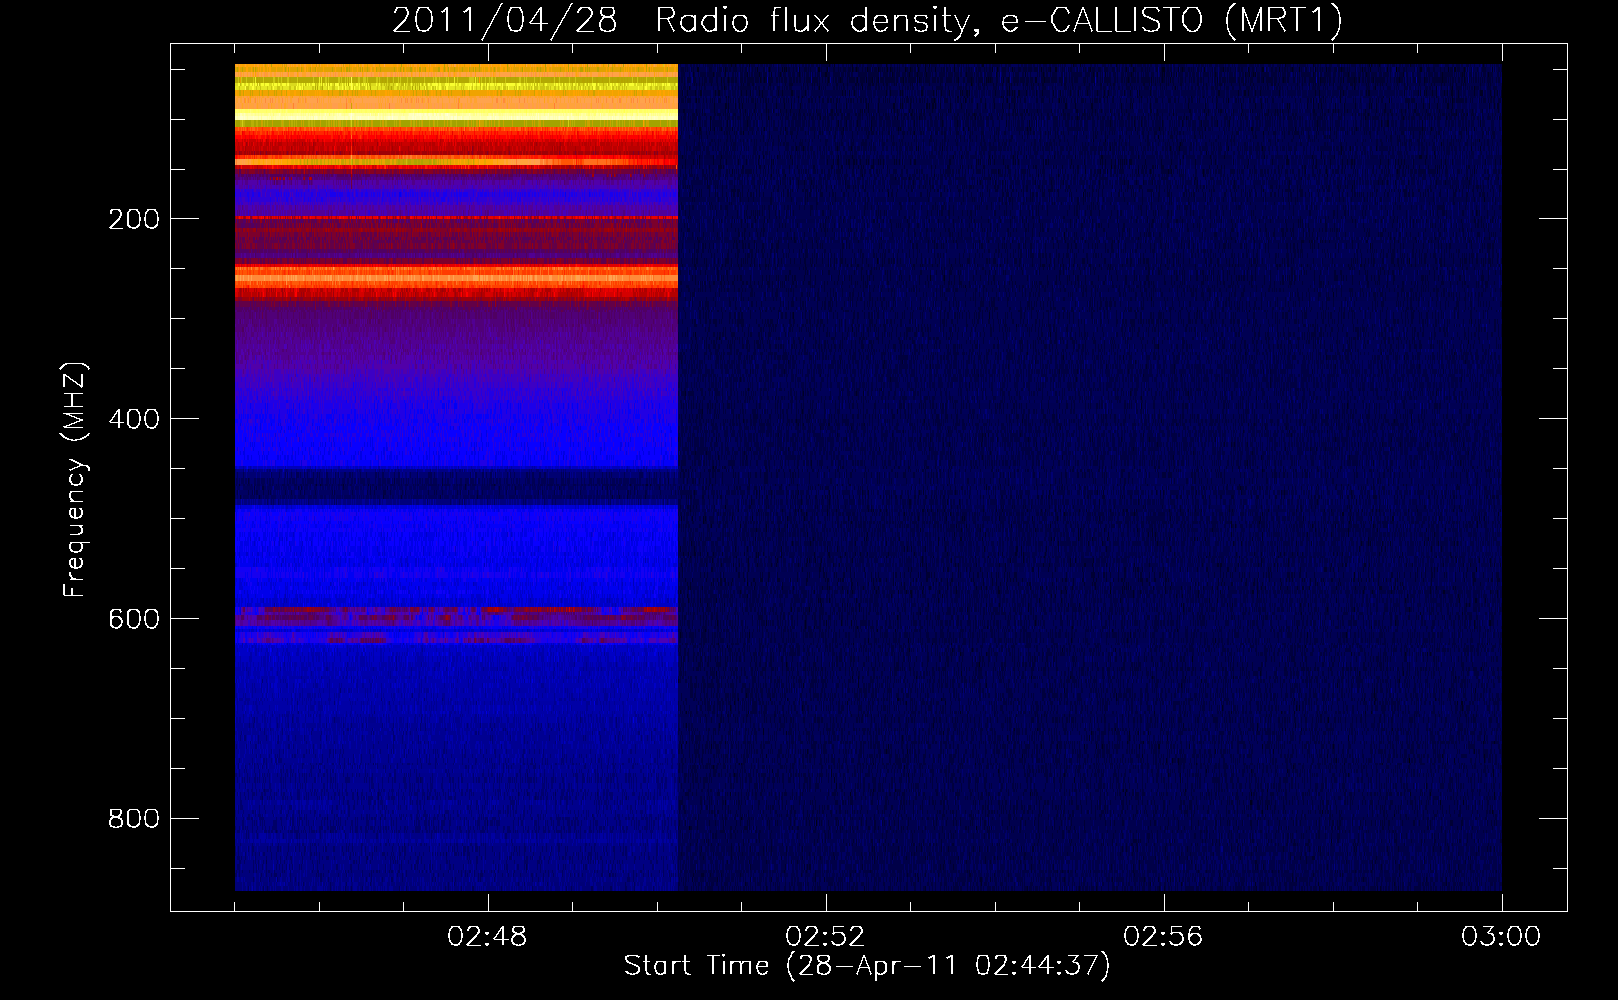The height and width of the screenshot is (1000, 1618).
Task: Click the orange emission band near 260 MHz
Action: click(x=456, y=276)
